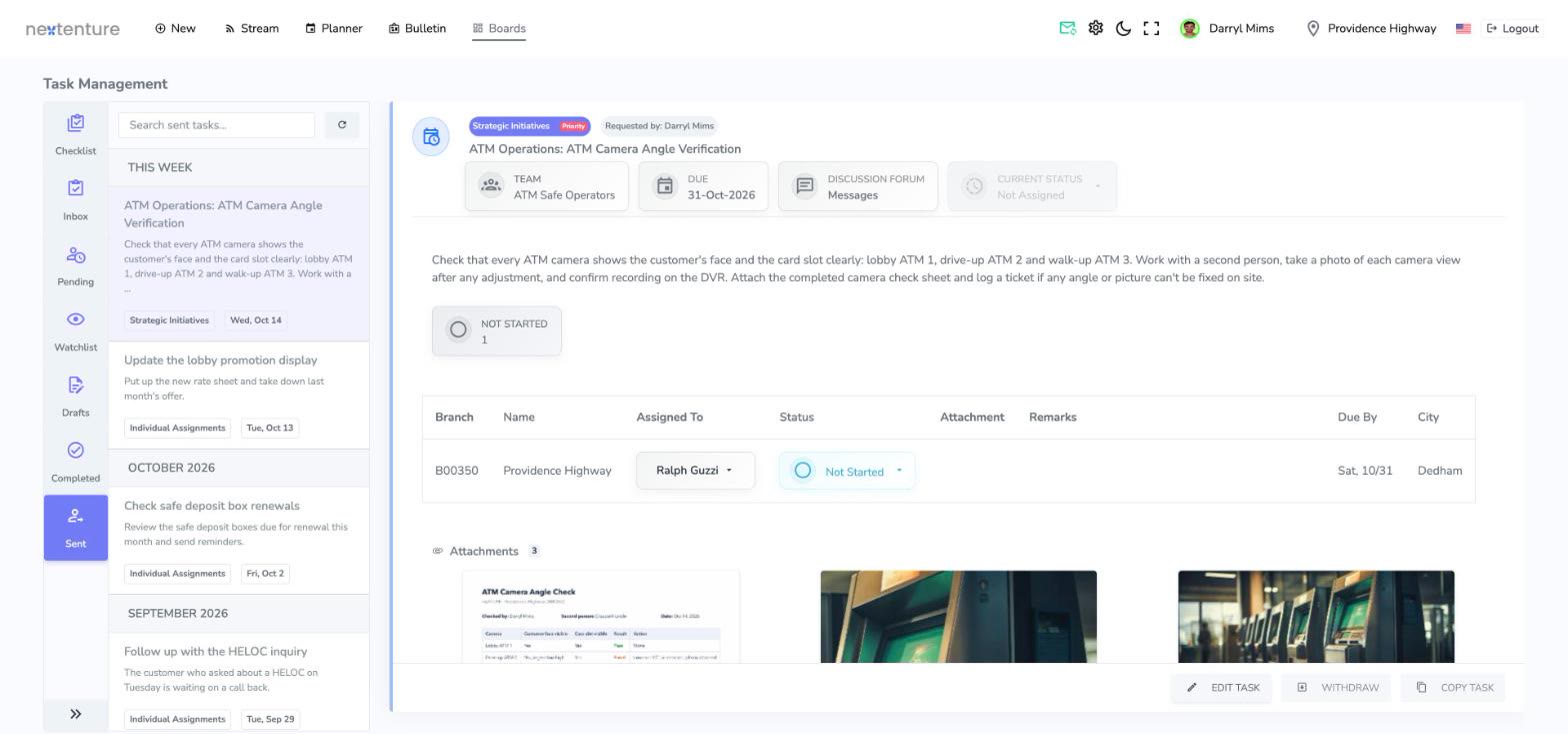Click Darryl Mims profile avatar

pos(1189,28)
